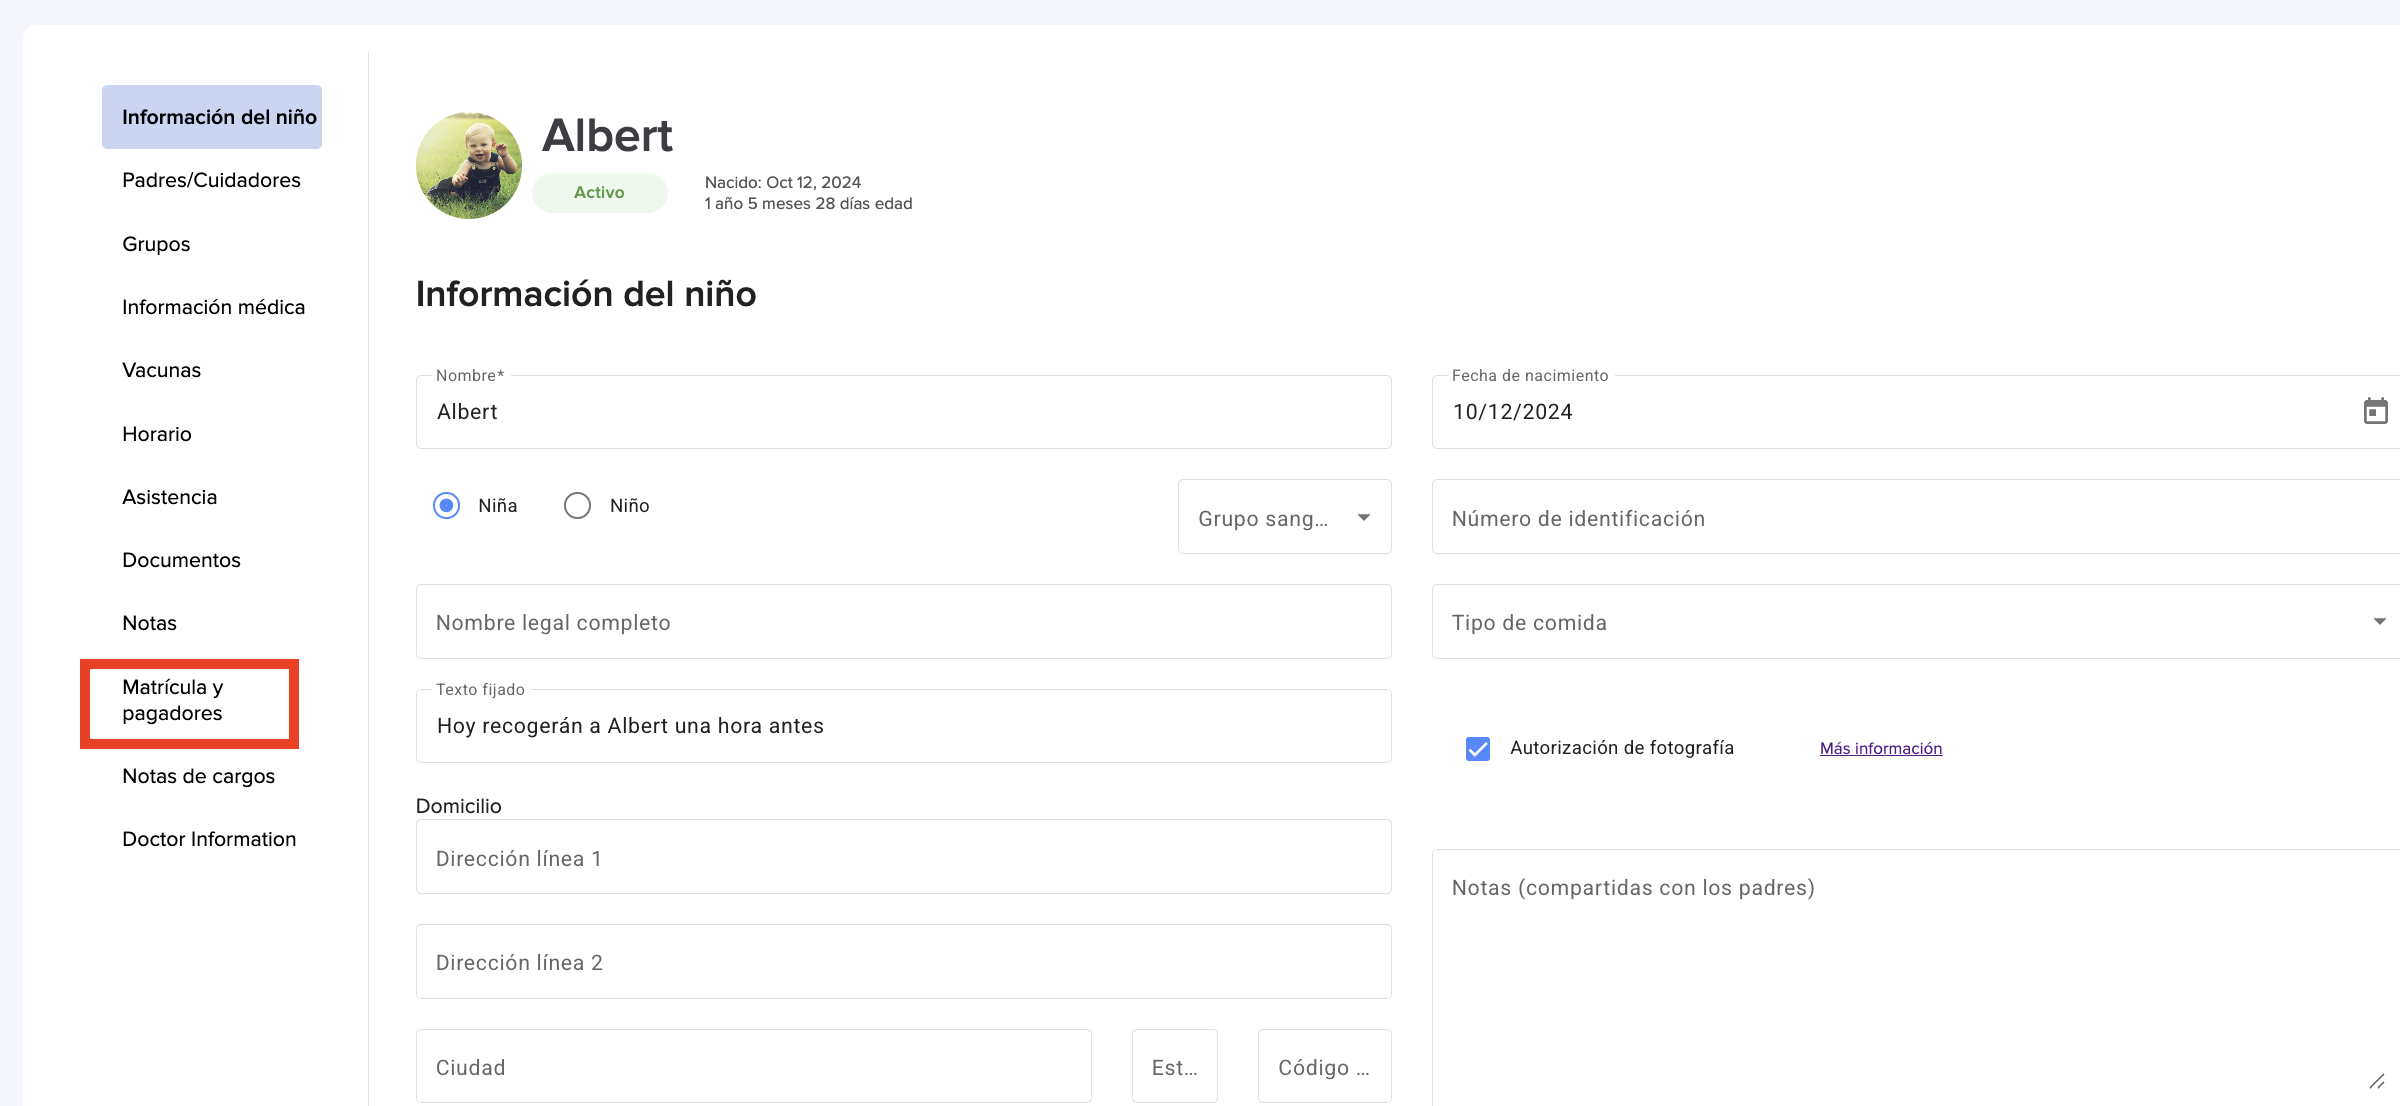Screen dimensions: 2400x1106
Task: Focus the Dirección línea 1 input
Action: [x=903, y=858]
